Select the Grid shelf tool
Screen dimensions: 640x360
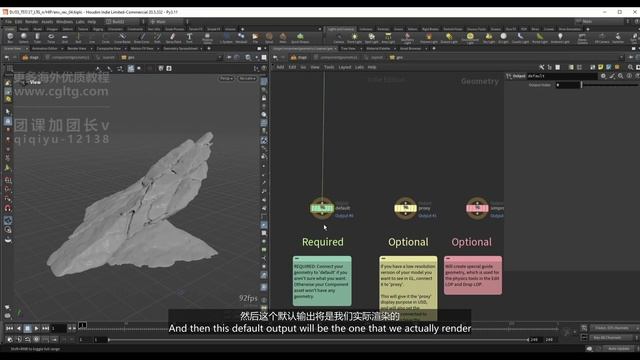tap(64, 38)
